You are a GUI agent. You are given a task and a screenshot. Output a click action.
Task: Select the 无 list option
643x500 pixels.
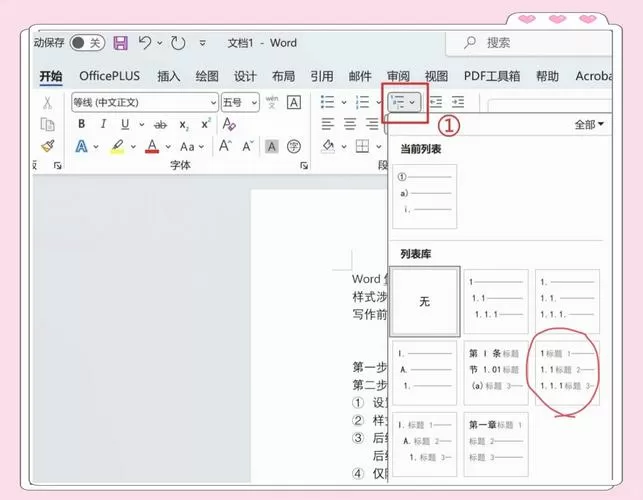[425, 301]
